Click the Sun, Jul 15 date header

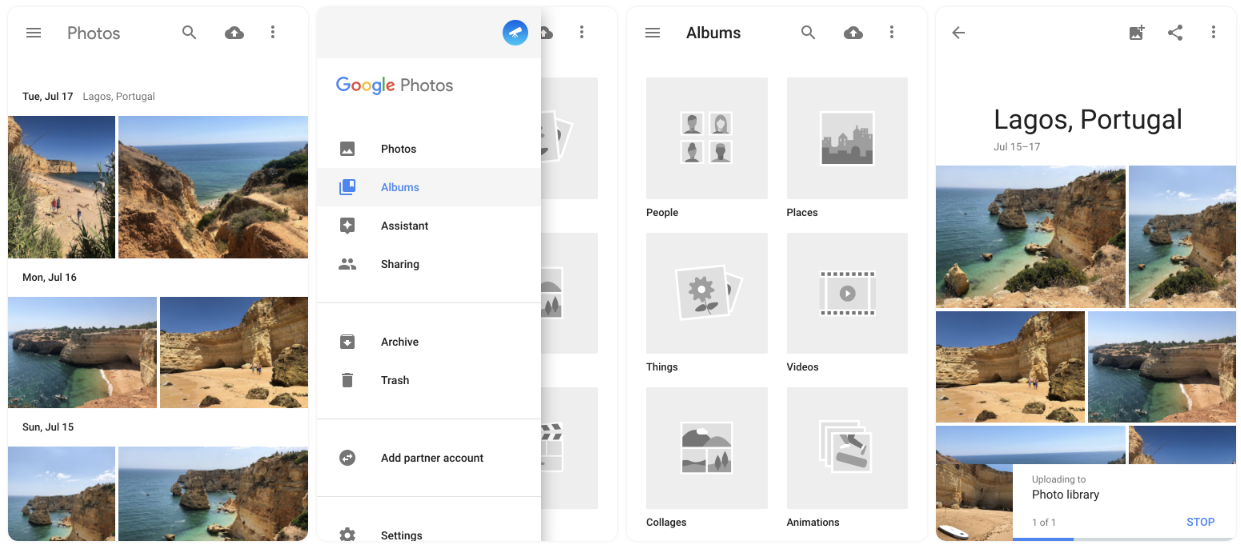[48, 427]
